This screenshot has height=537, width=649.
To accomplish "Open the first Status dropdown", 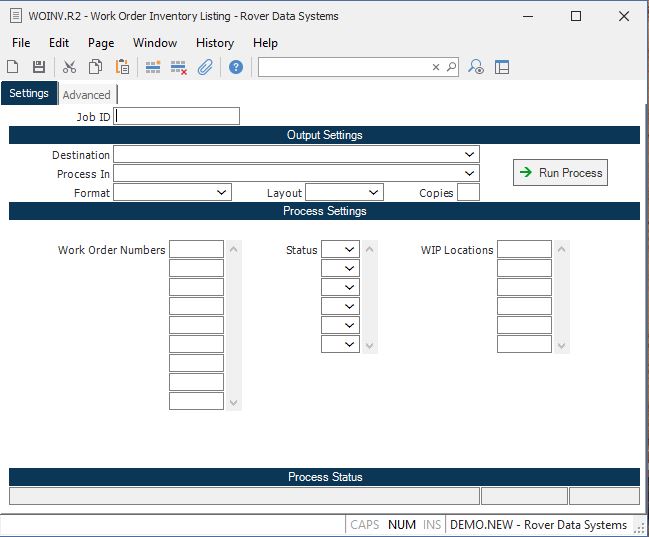I will [350, 250].
